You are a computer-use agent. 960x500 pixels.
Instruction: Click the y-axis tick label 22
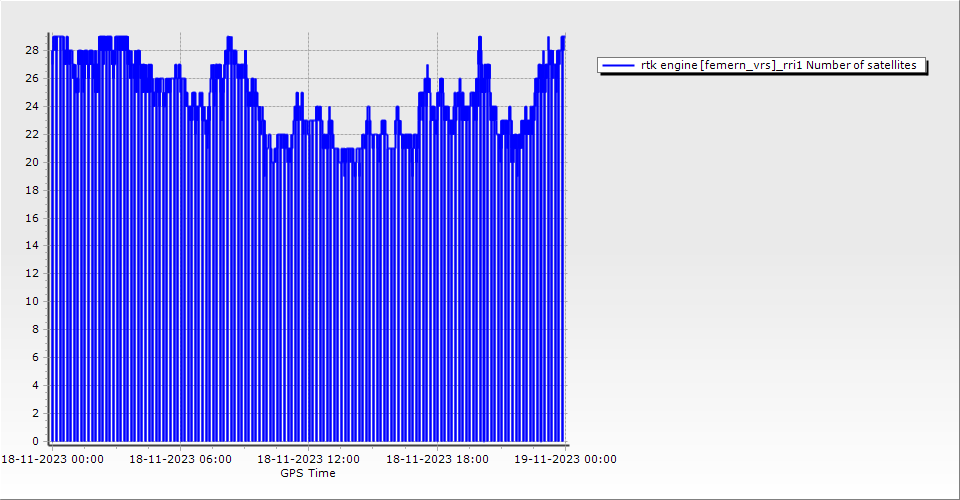pos(32,134)
